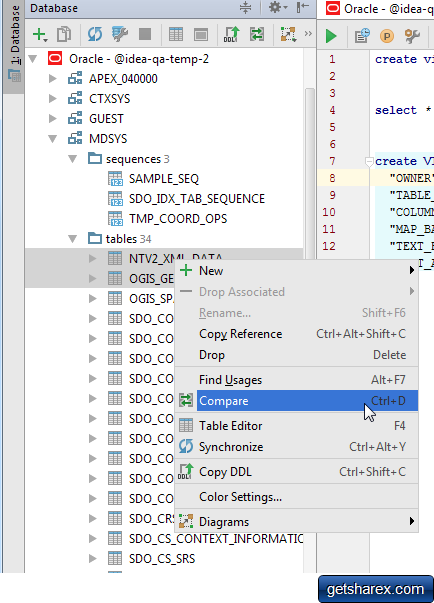Viewport: 434px width, 603px height.
Task: Toggle fold marker on editor line 7
Action: tap(369, 162)
